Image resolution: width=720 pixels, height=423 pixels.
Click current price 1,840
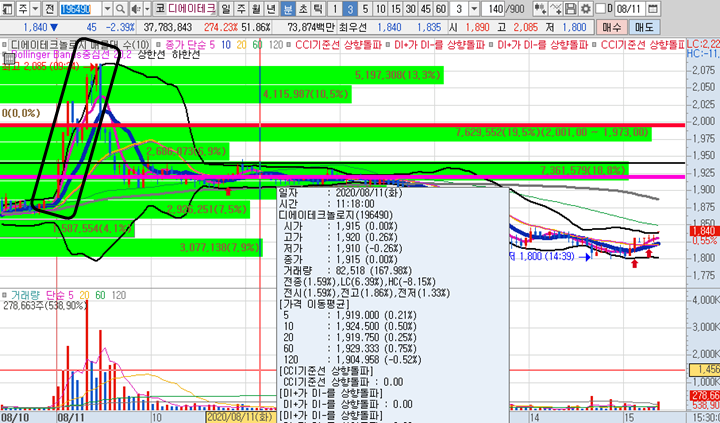(x=35, y=28)
